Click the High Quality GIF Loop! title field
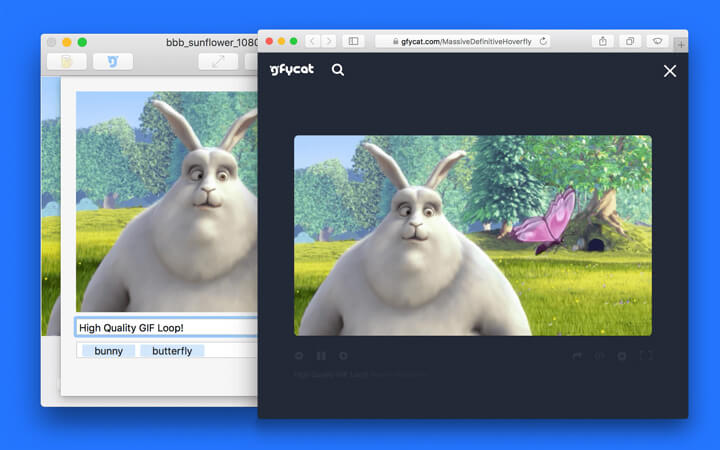The image size is (720, 450). 166,327
